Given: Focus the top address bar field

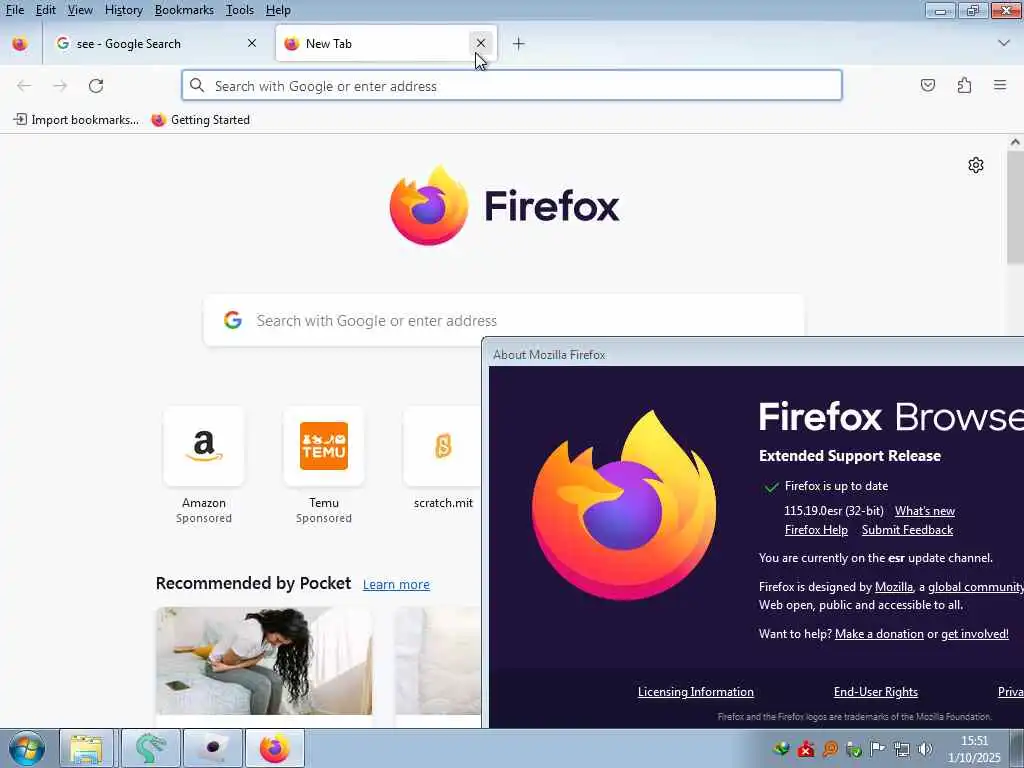Looking at the screenshot, I should (511, 86).
